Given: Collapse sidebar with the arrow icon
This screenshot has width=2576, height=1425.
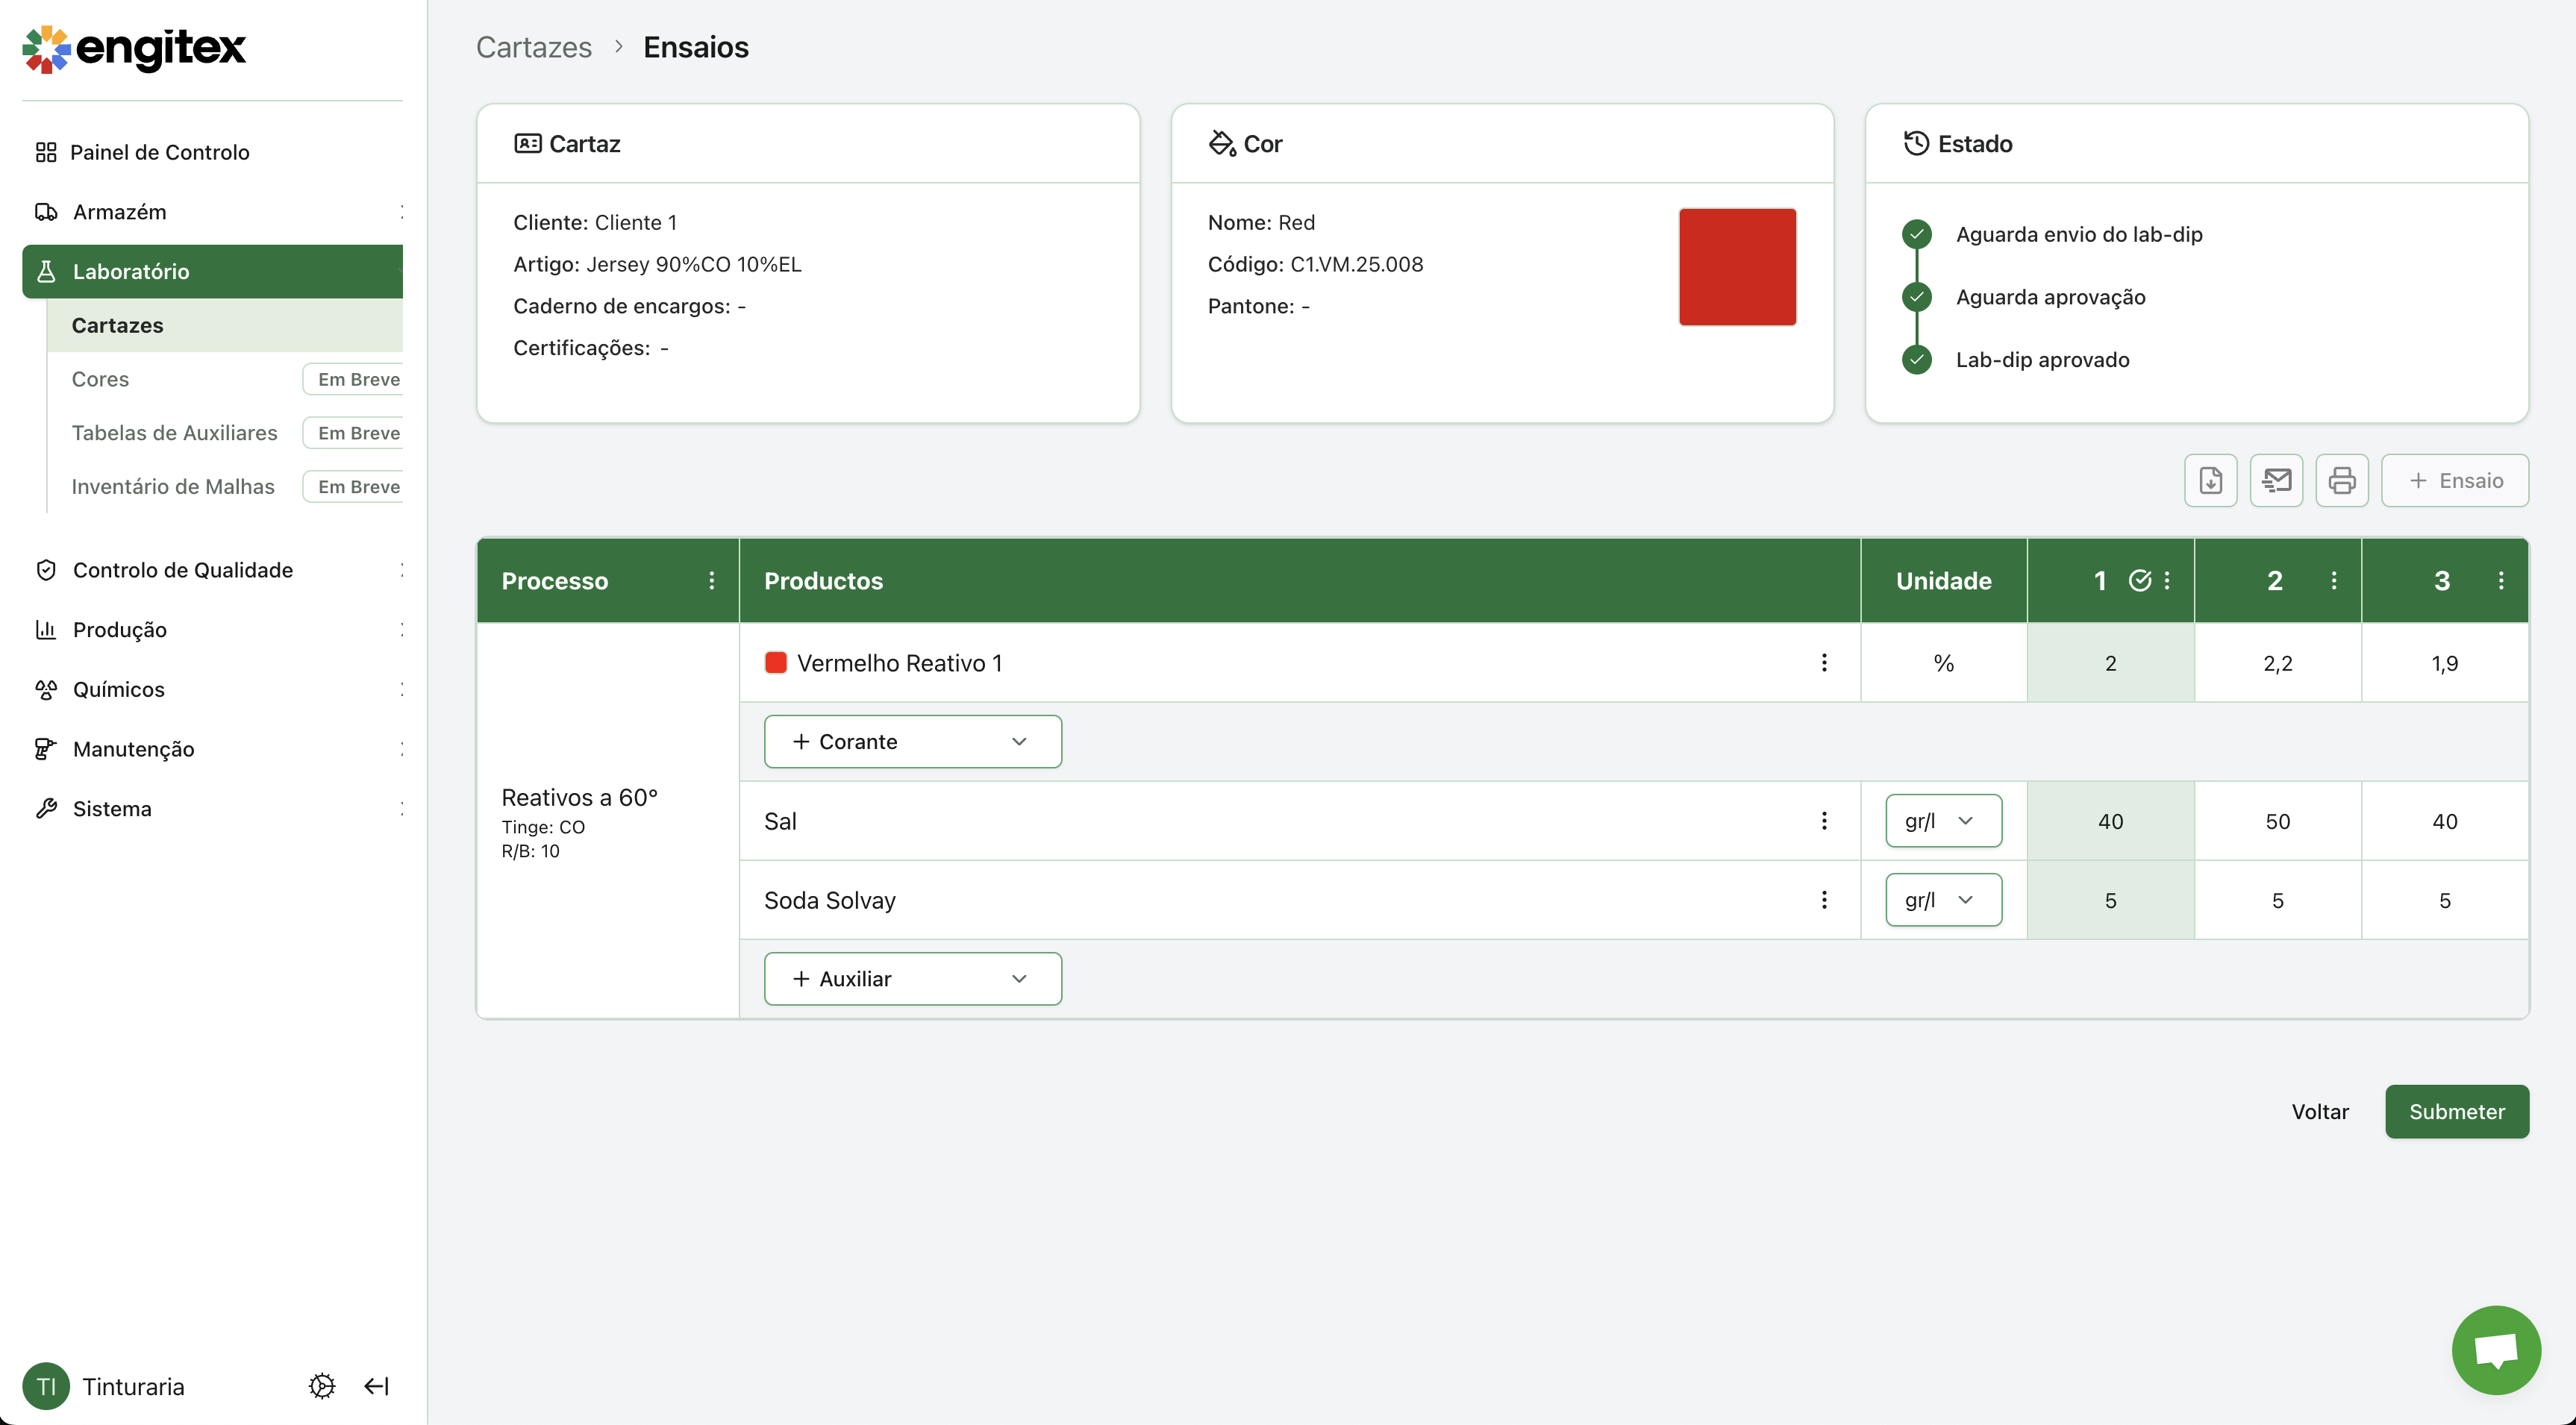Looking at the screenshot, I should click(x=377, y=1386).
